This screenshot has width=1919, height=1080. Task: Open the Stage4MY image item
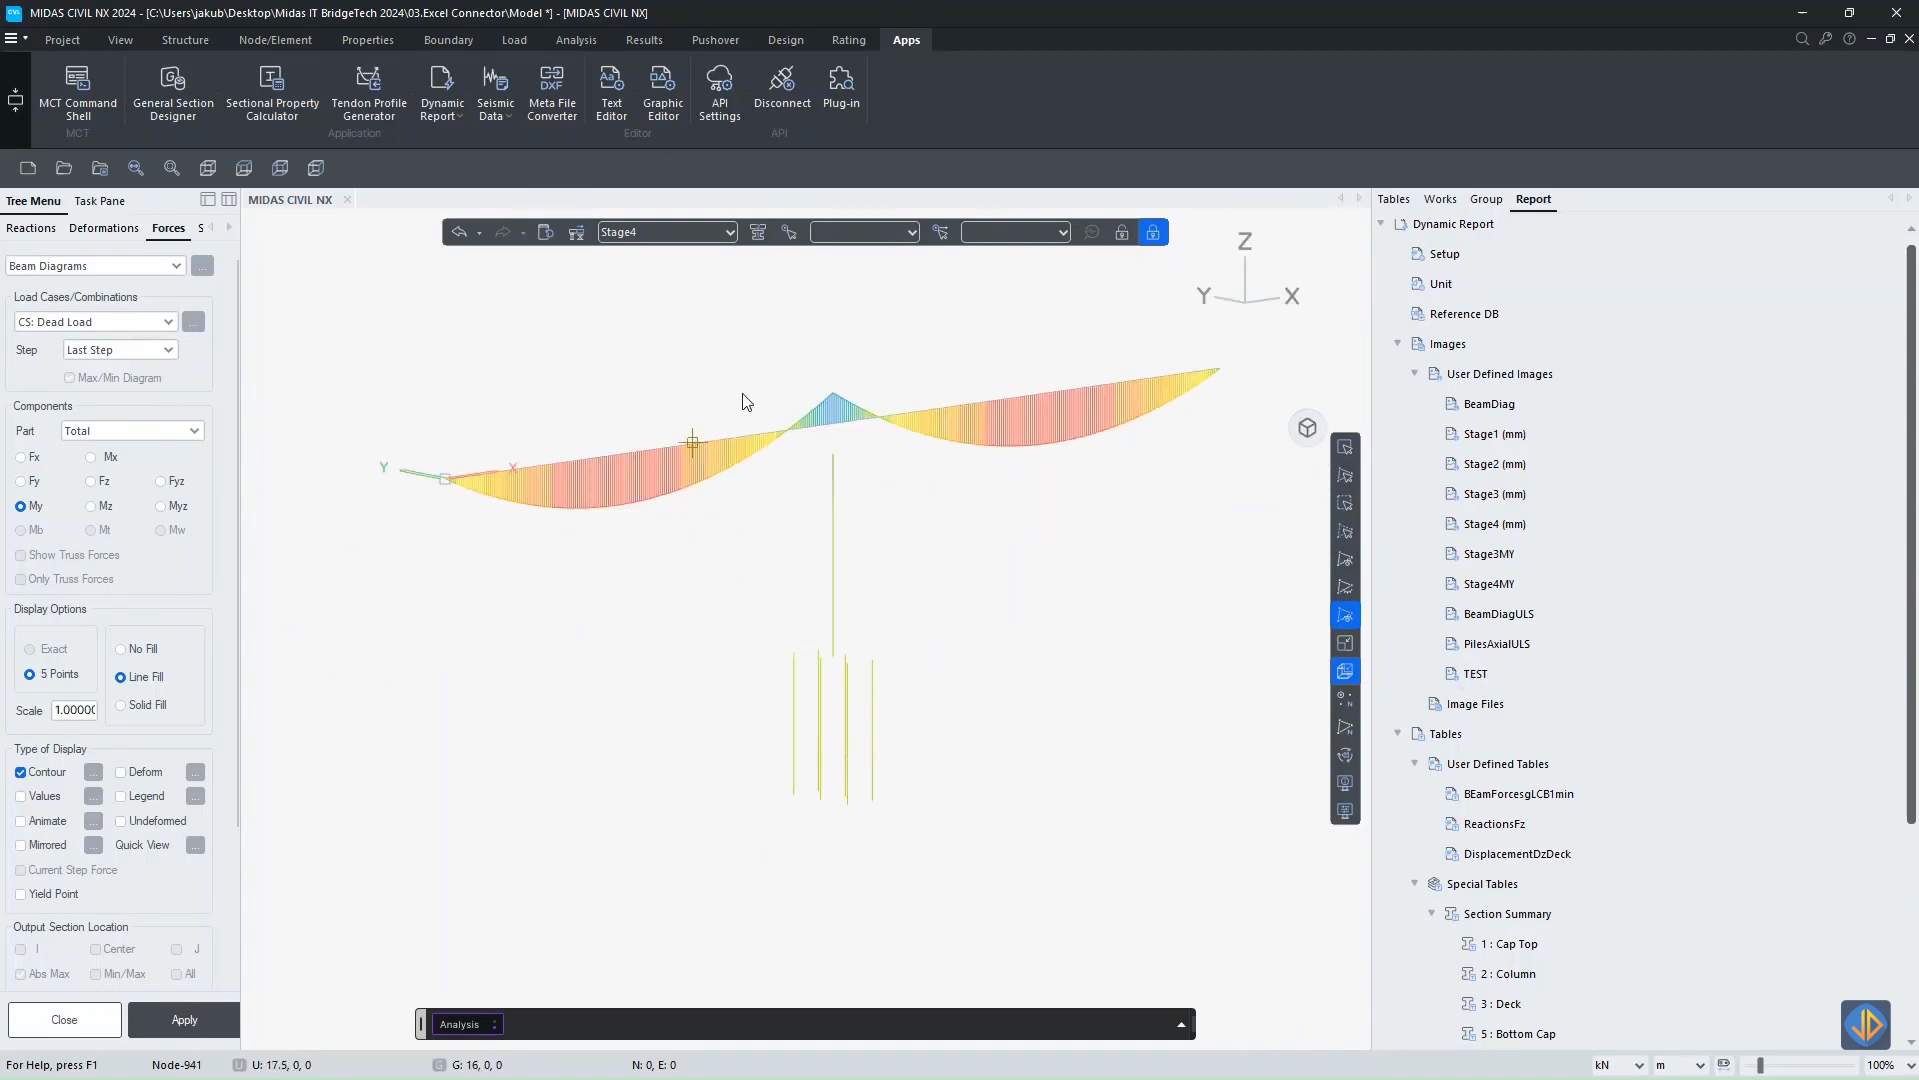point(1488,584)
